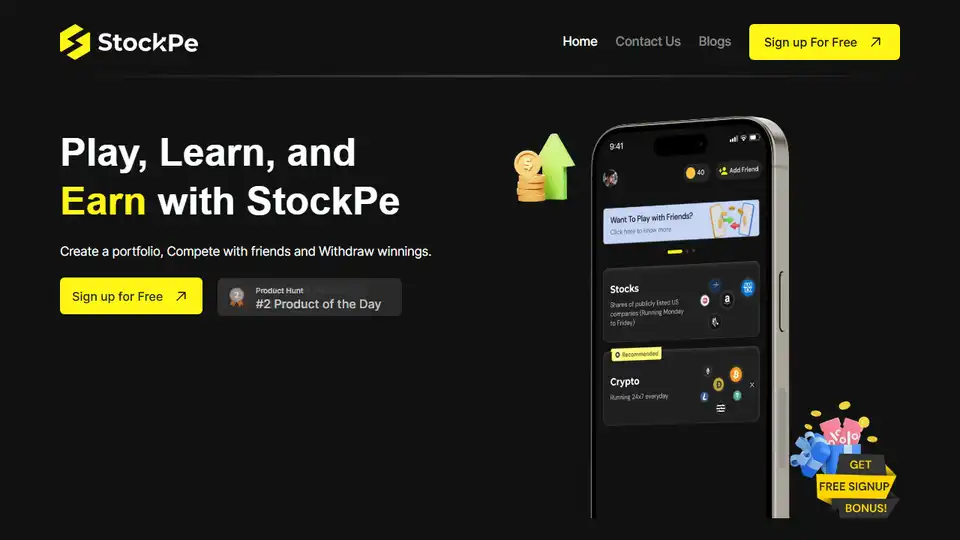Tap XRP icon in Crypto card
This screenshot has height=540, width=960.
752,384
